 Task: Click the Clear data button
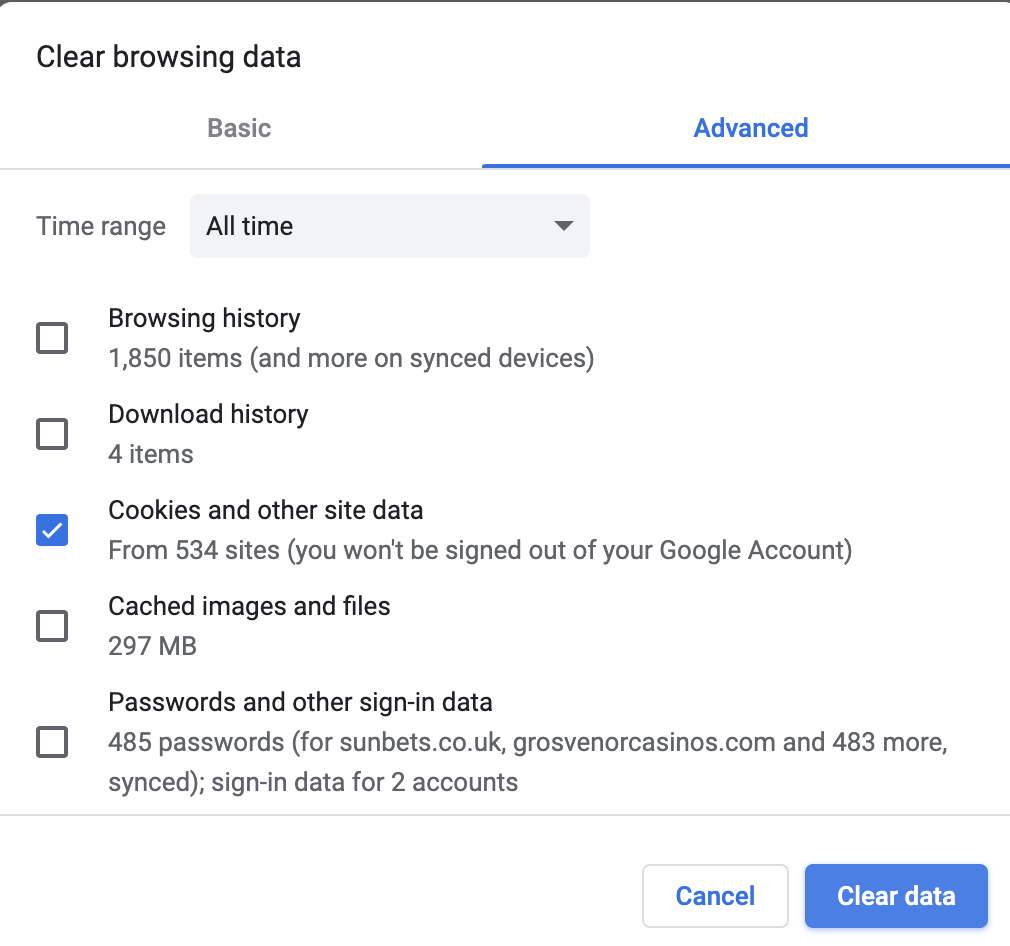click(x=896, y=896)
